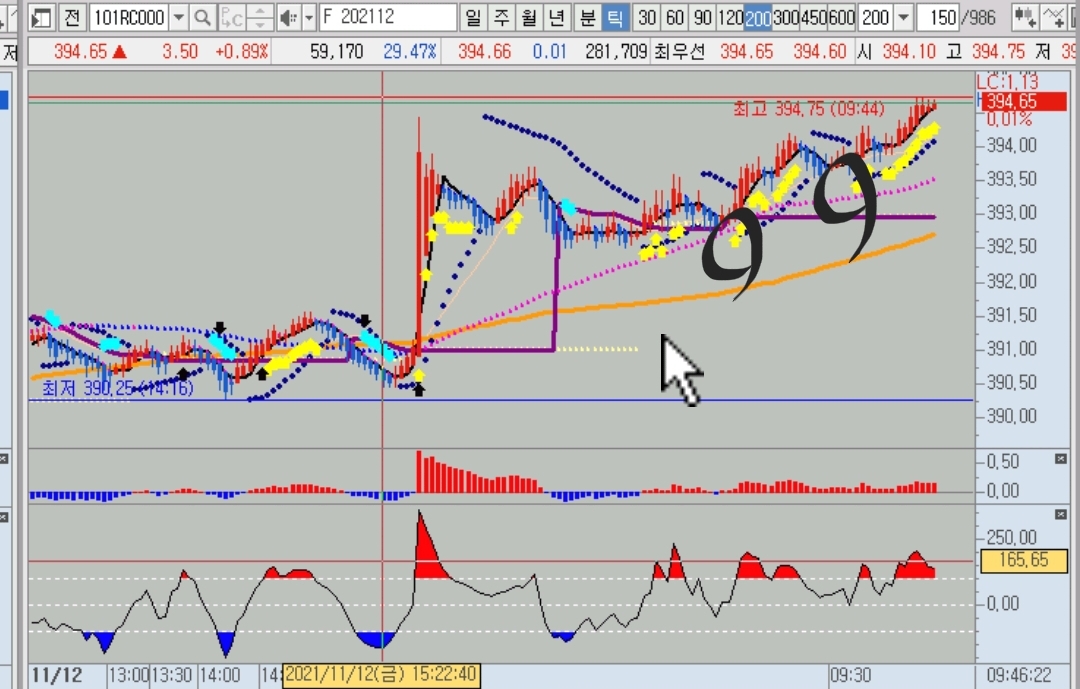Click the high price 394.75 in quote bar
This screenshot has height=689, width=1080.
pyautogui.click(x=999, y=52)
